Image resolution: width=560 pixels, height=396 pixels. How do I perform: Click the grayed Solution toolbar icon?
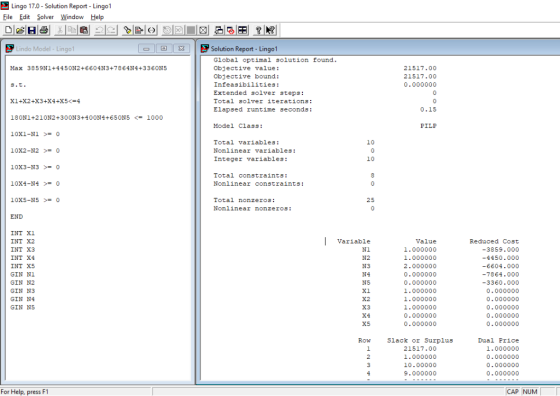point(179,30)
